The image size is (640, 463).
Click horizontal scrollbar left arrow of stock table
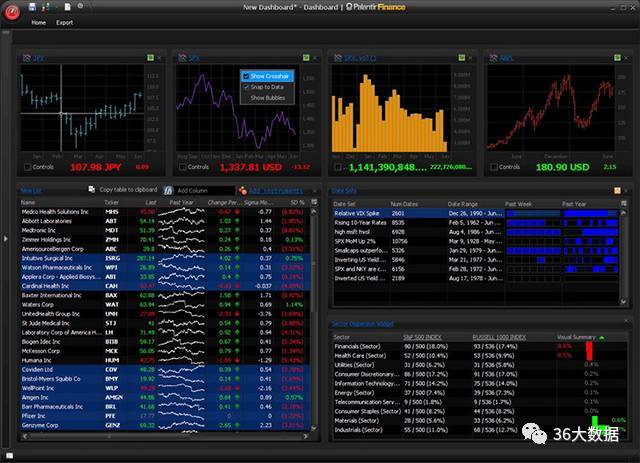(25, 436)
